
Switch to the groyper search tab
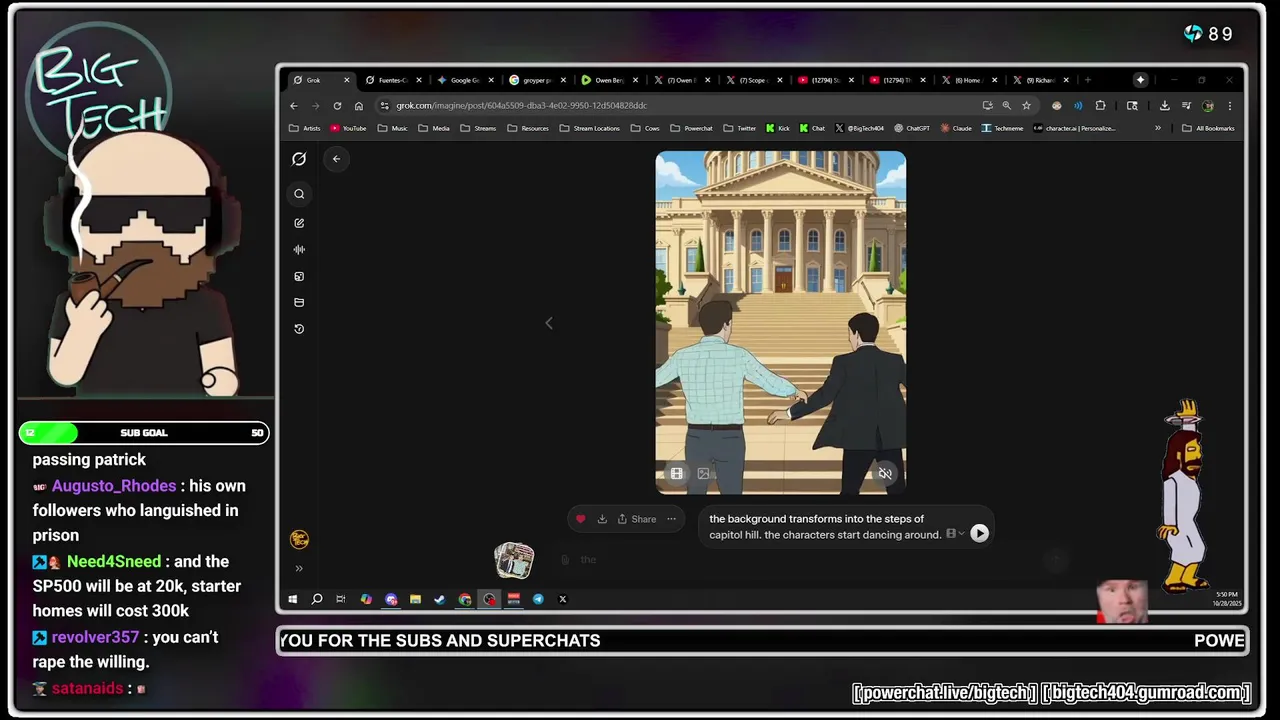point(537,80)
